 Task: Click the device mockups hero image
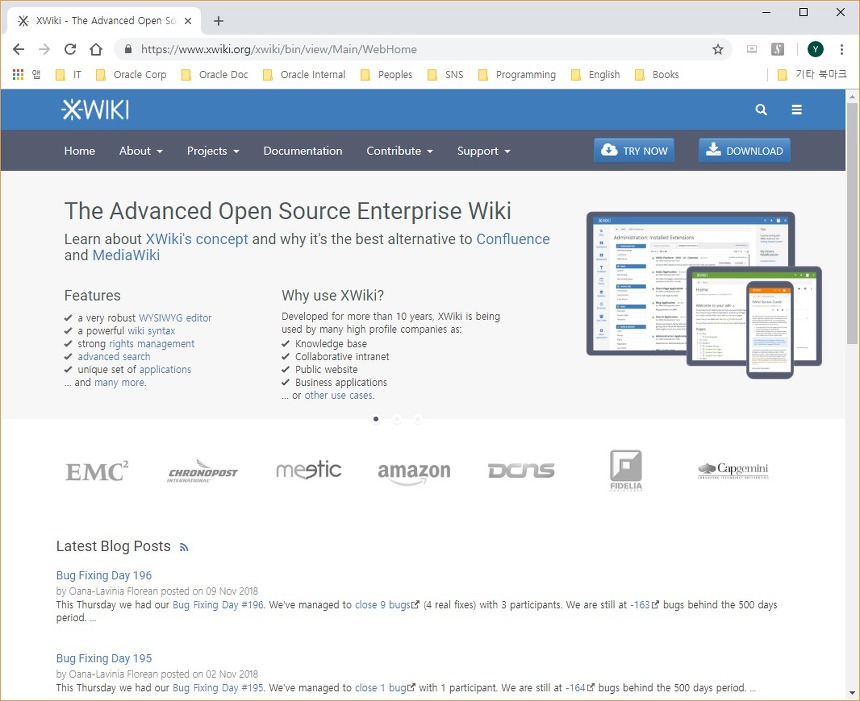point(704,295)
